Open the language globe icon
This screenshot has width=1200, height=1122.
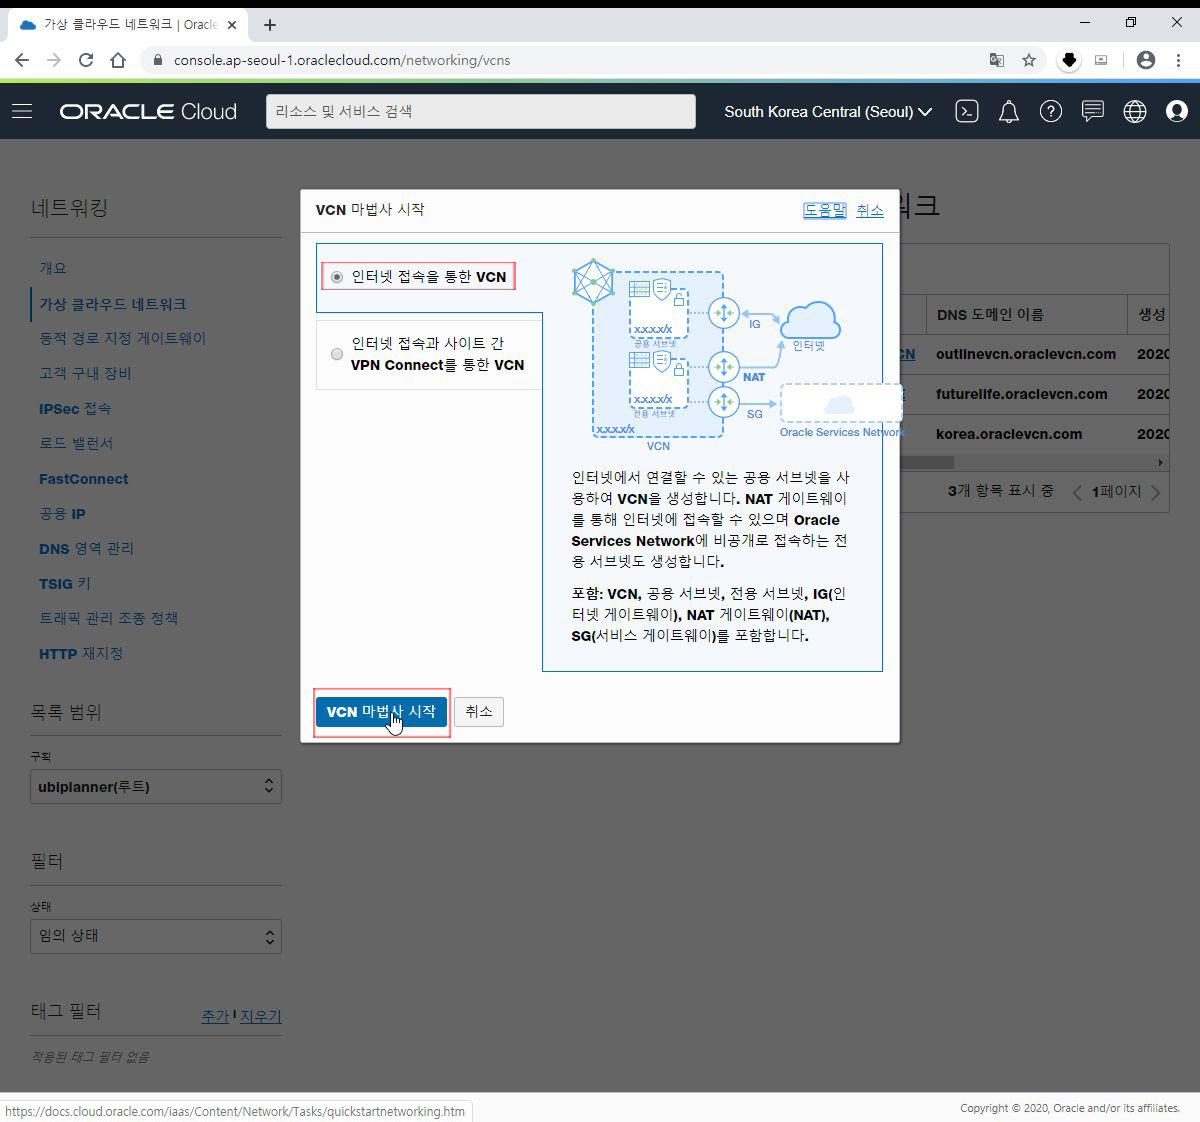pos(1134,111)
